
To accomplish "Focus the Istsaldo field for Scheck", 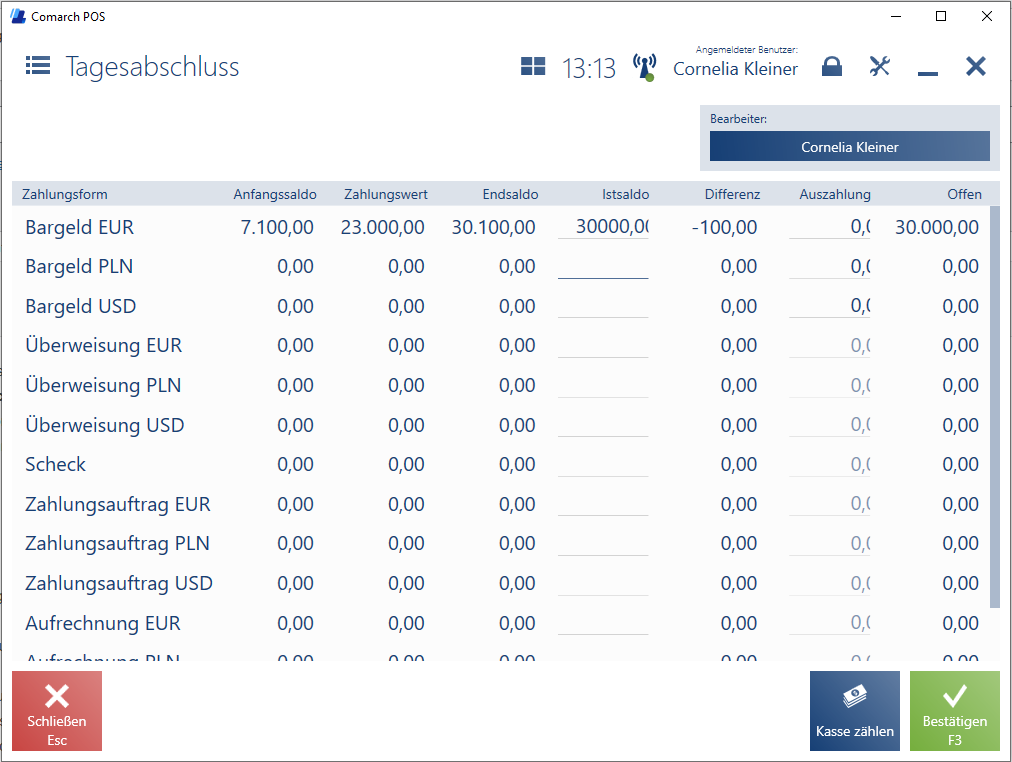I will click(603, 465).
